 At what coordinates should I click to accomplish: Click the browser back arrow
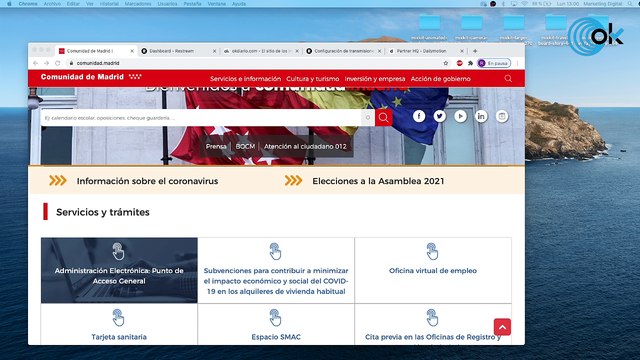click(x=36, y=63)
